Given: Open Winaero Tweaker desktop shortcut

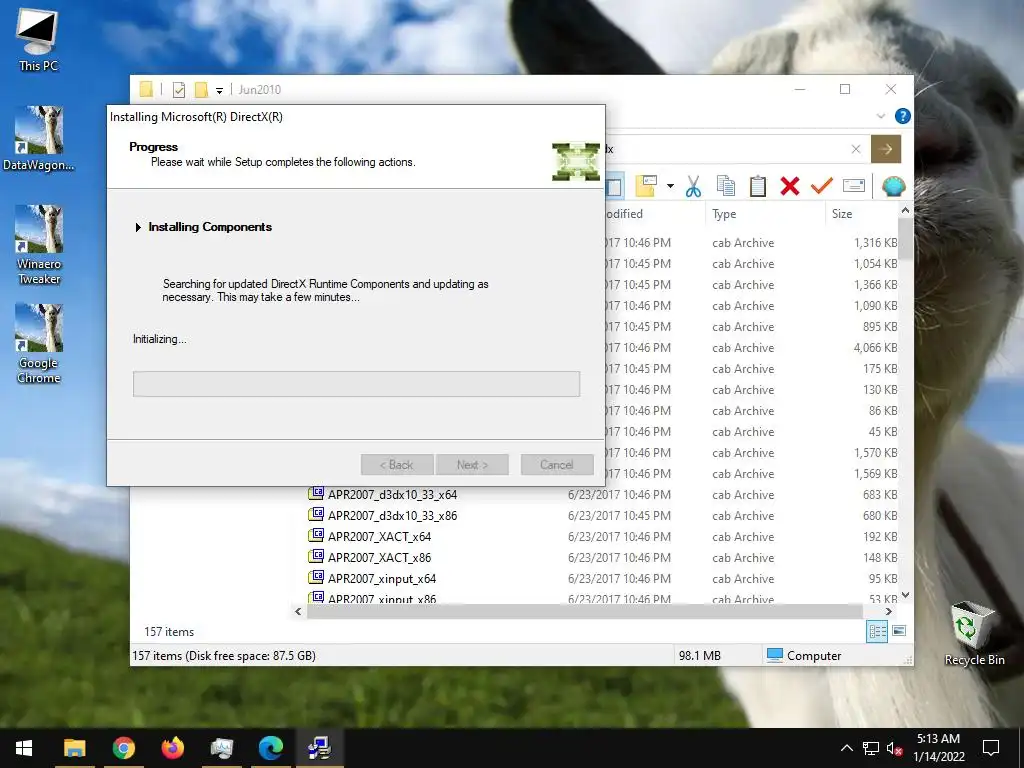Looking at the screenshot, I should coord(39,244).
